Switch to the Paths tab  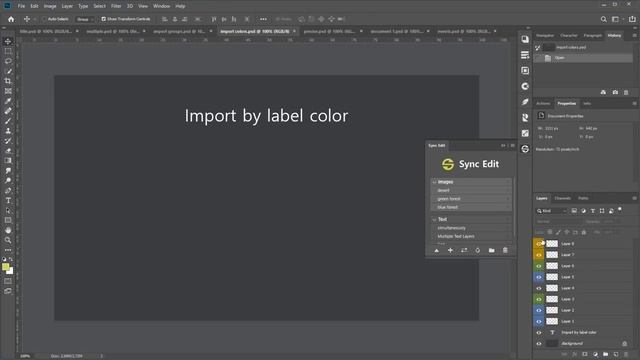(583, 198)
